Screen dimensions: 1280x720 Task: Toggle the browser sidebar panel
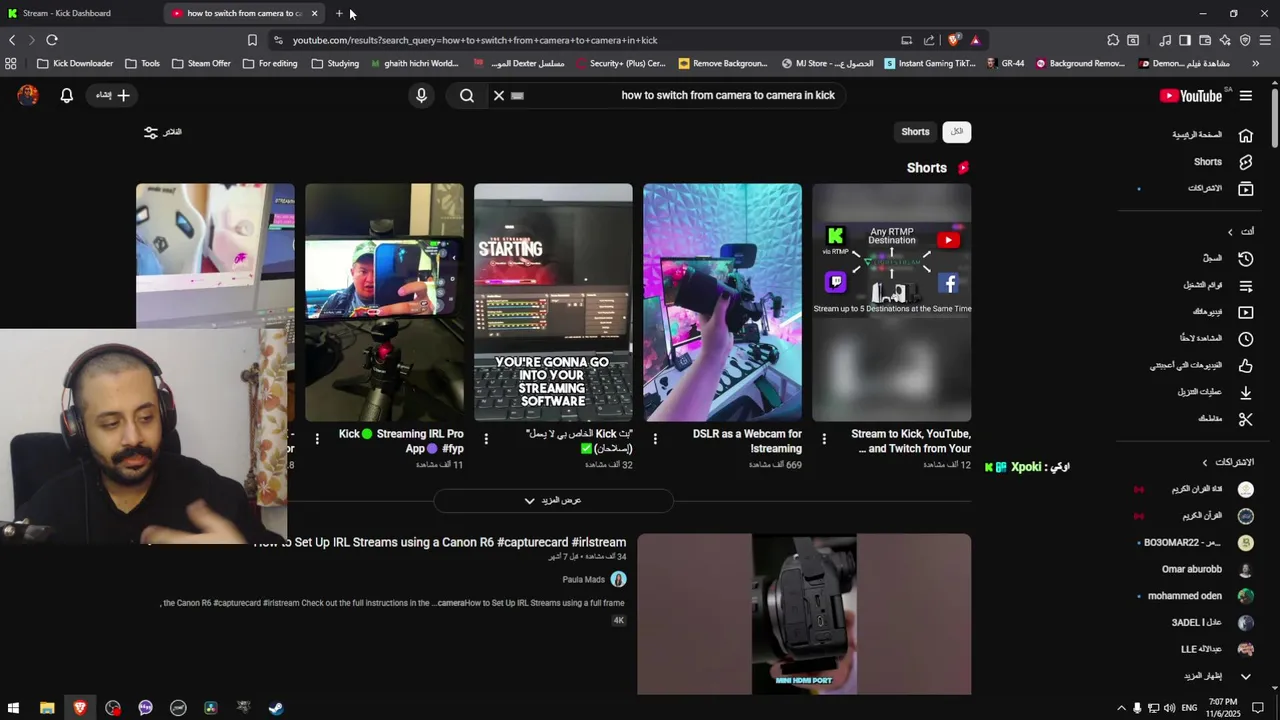1185,40
